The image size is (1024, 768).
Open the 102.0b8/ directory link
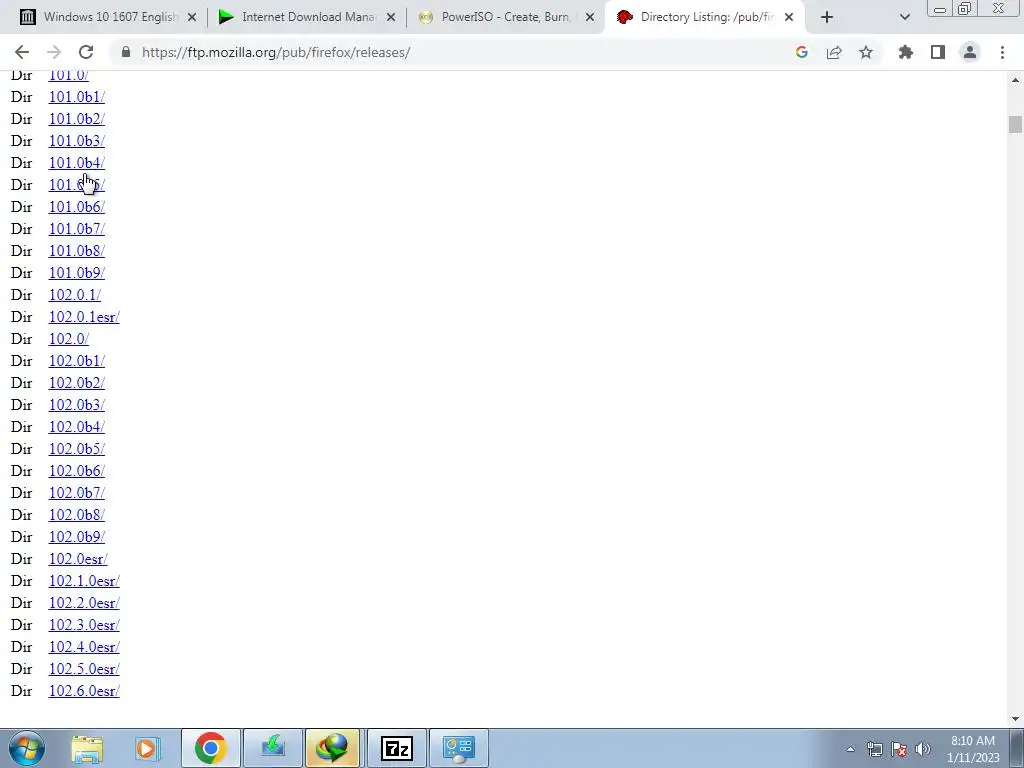(x=76, y=515)
